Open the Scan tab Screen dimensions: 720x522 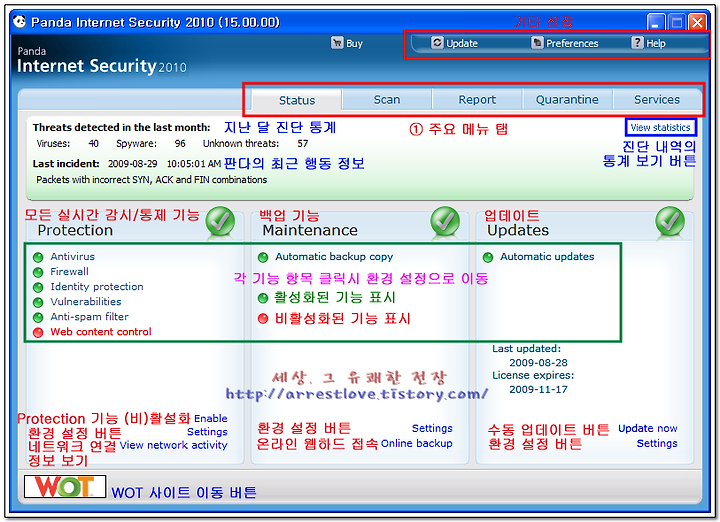point(387,99)
